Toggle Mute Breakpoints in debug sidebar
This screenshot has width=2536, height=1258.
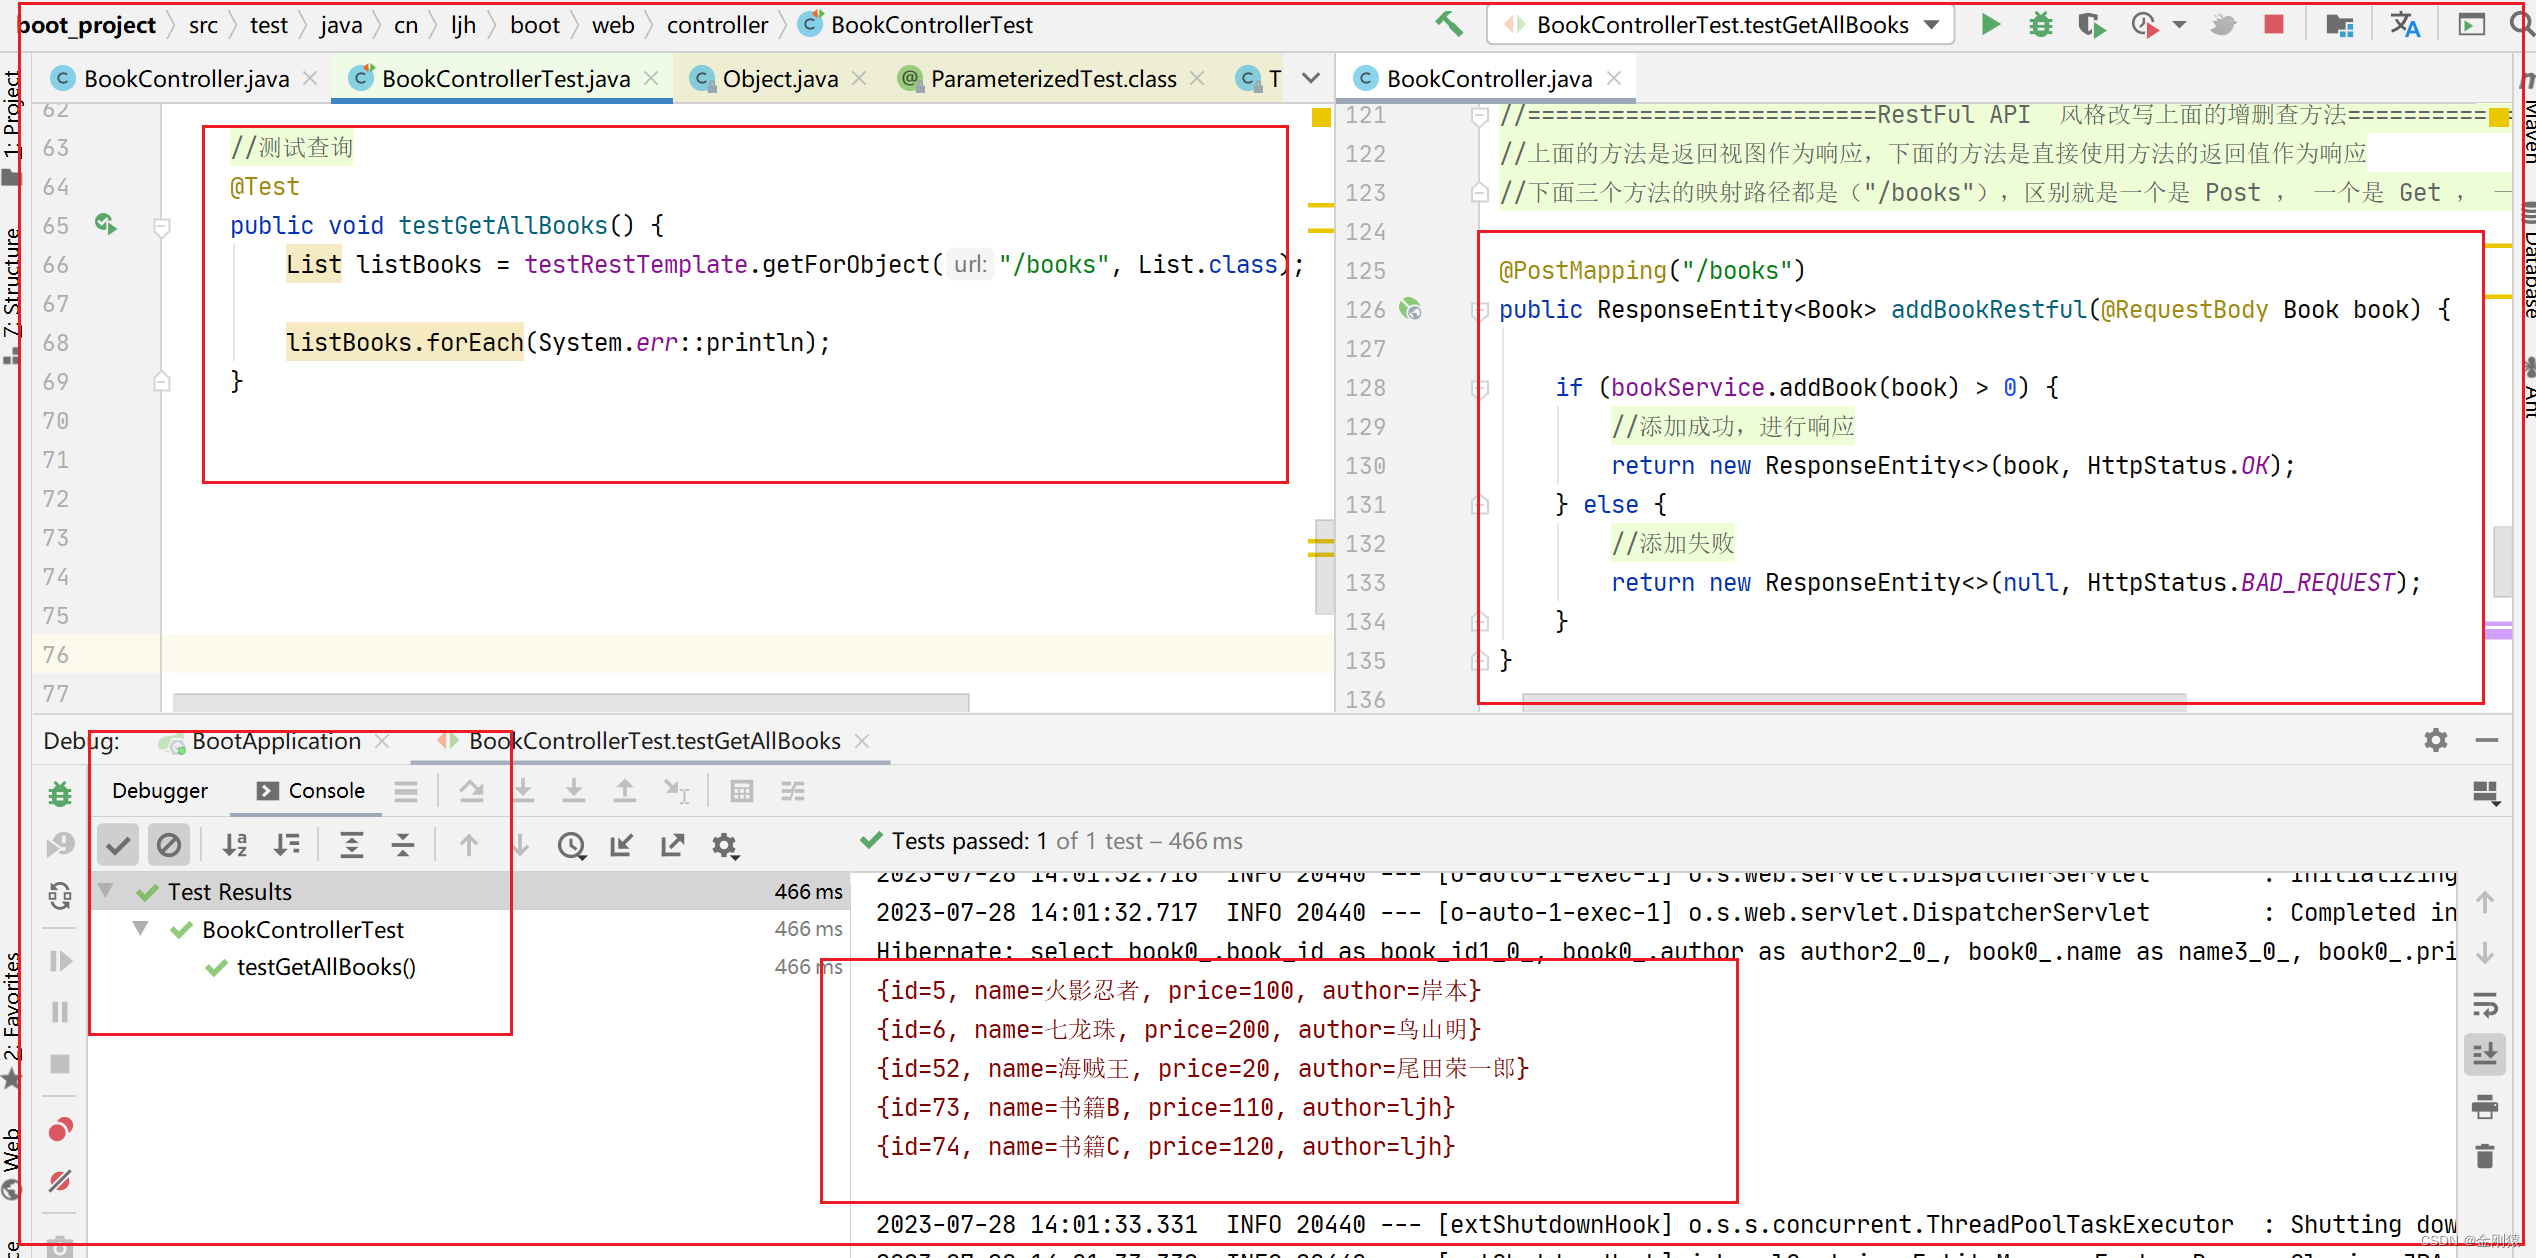[x=60, y=1181]
